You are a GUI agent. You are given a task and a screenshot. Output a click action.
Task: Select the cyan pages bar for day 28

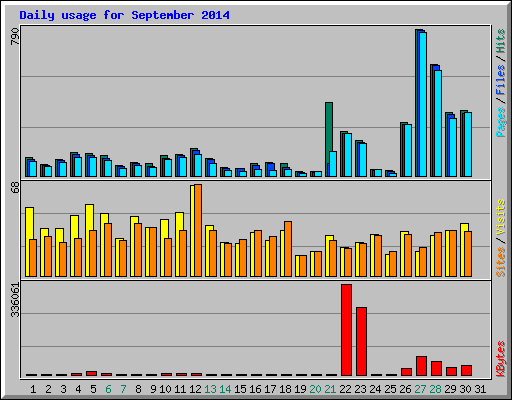coord(438,123)
